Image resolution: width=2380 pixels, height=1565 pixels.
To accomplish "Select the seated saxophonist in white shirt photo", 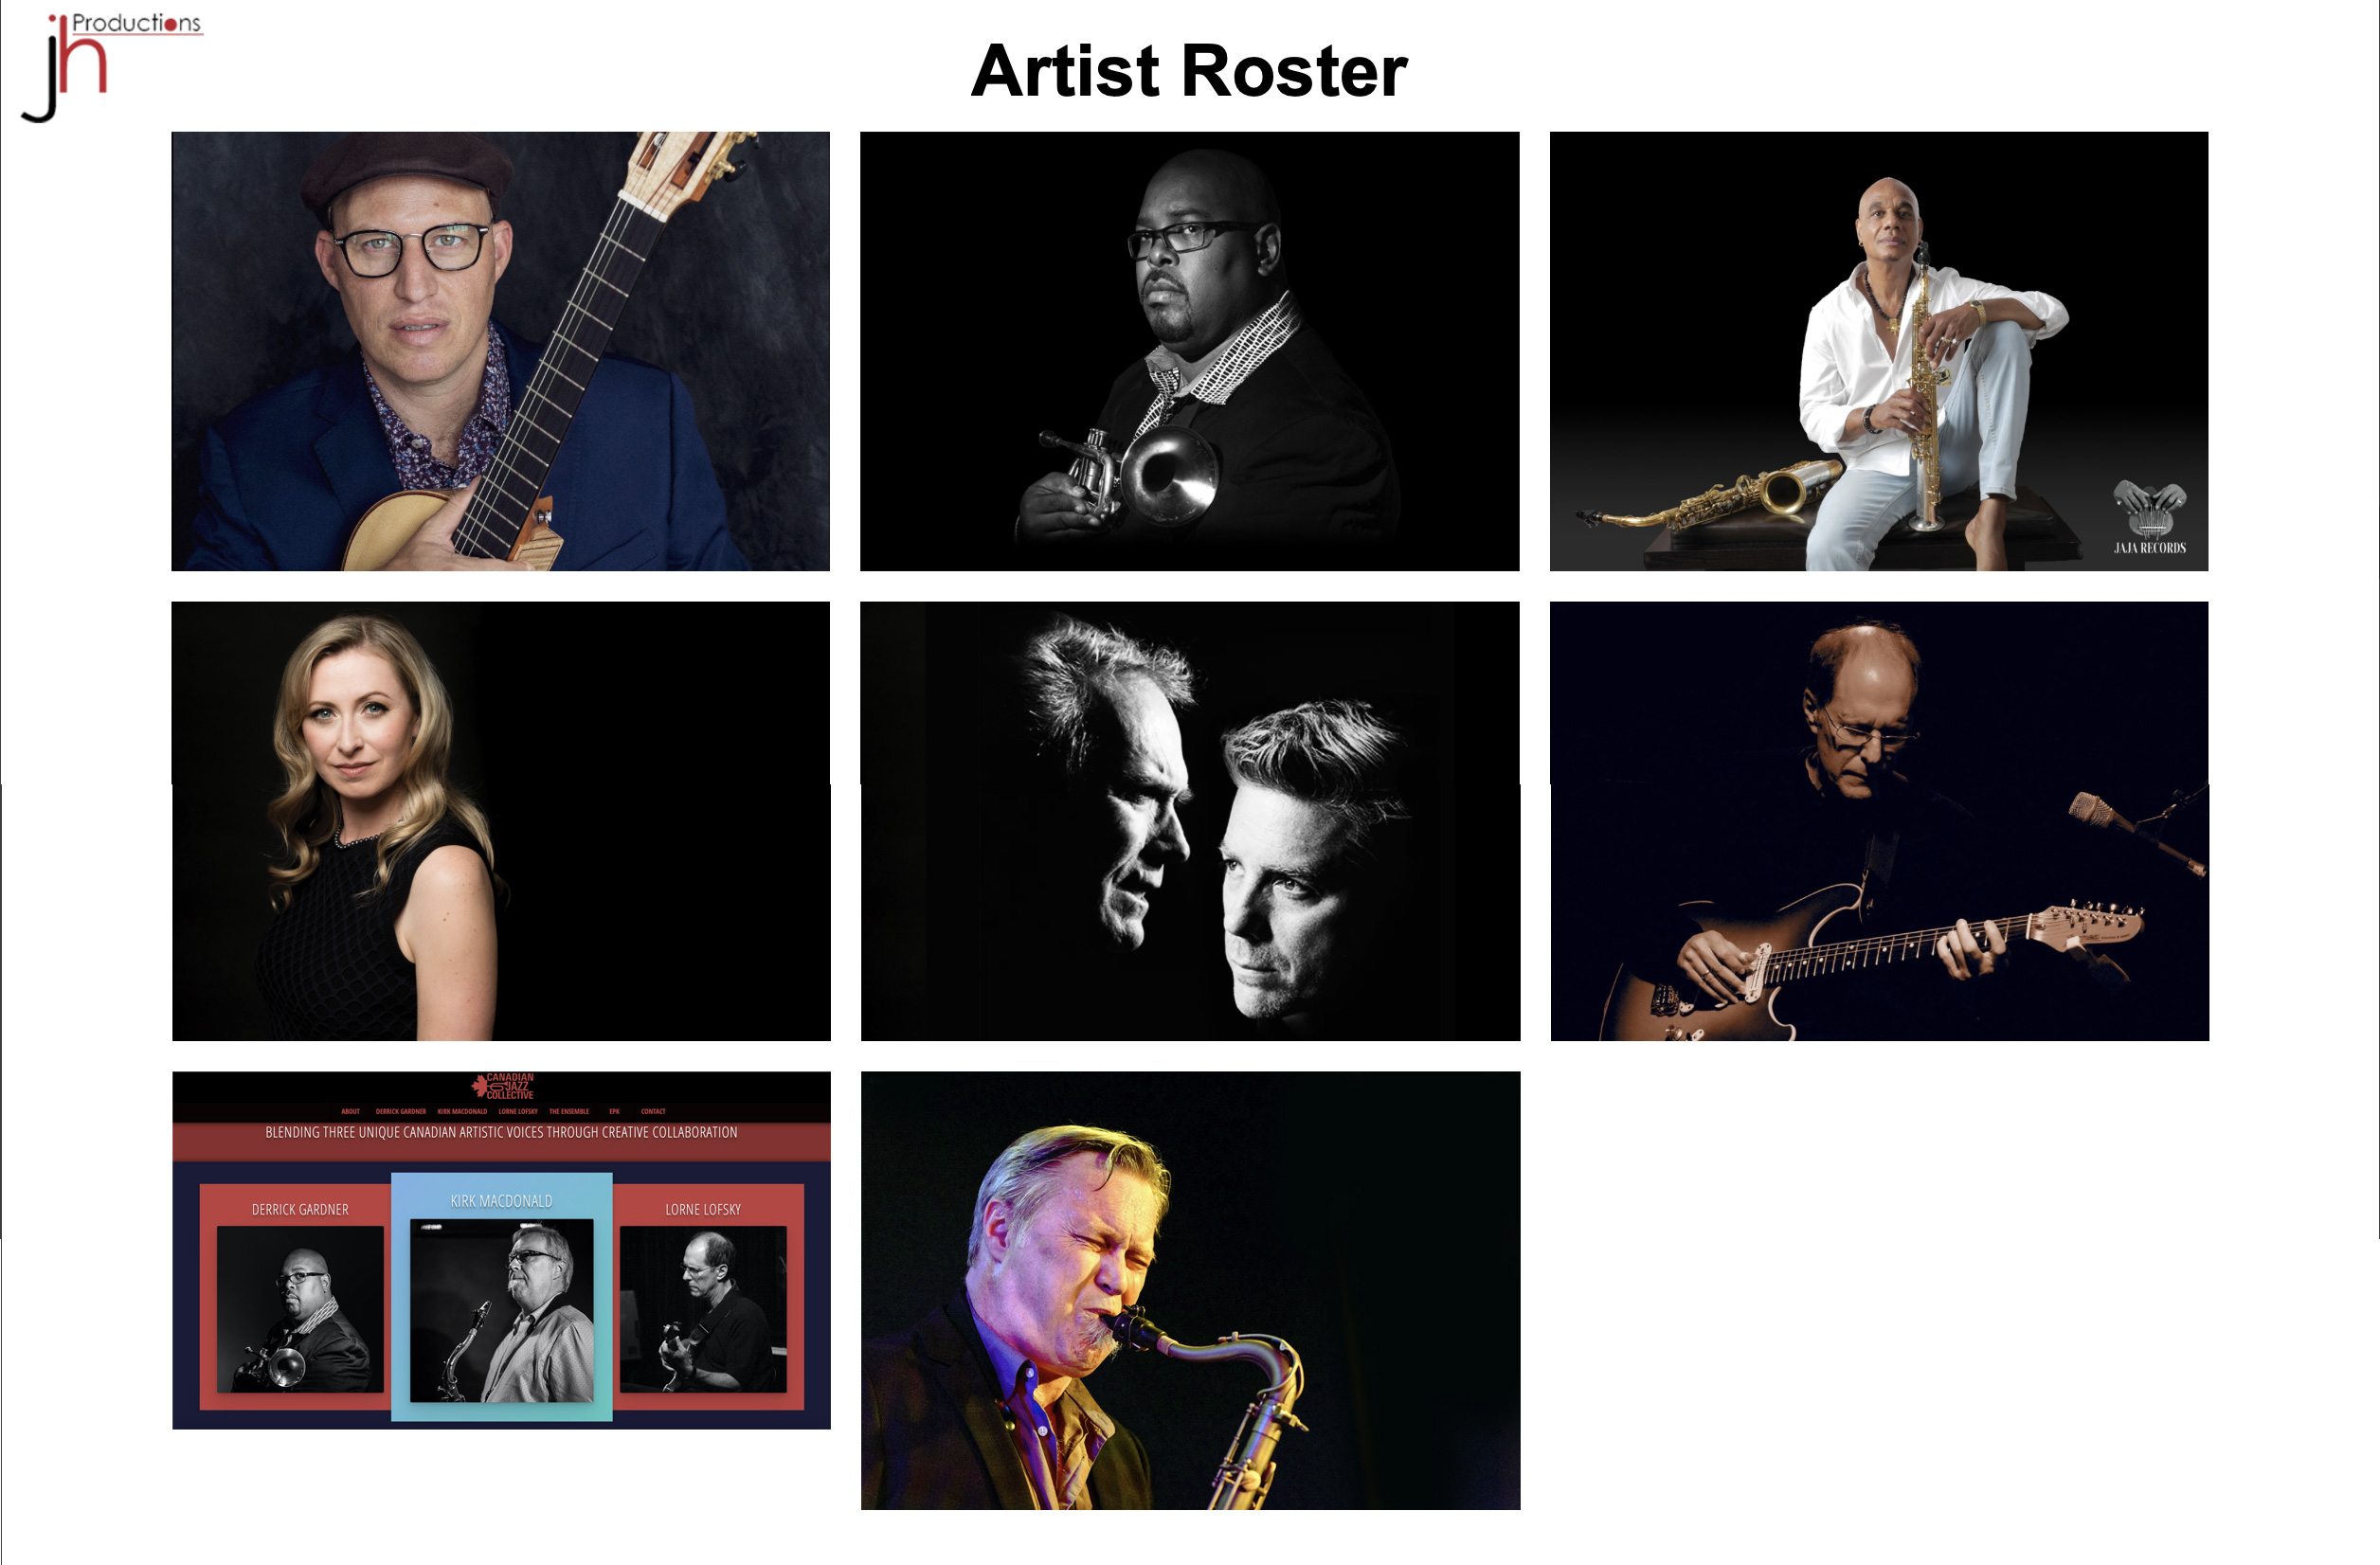I will (x=1878, y=351).
